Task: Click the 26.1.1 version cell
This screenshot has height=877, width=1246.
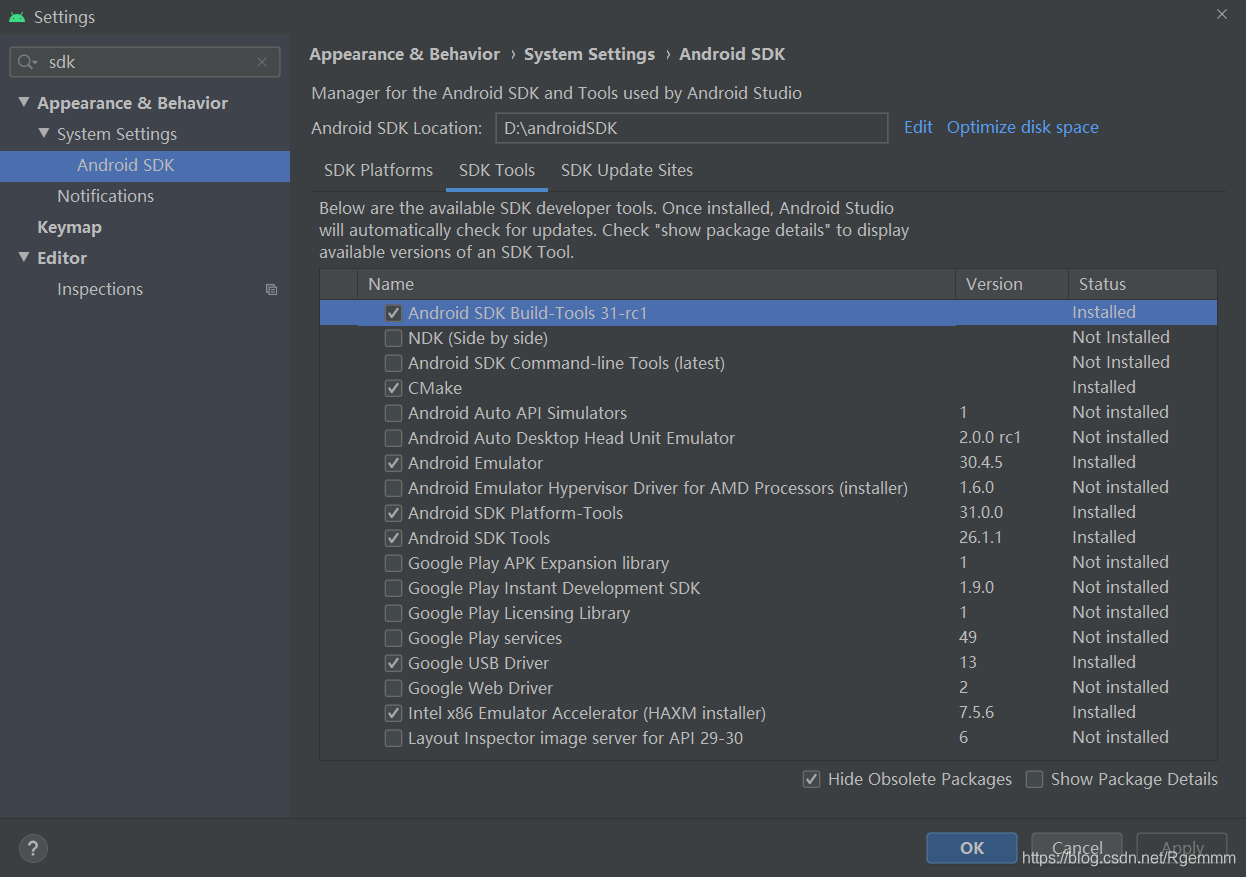Action: pyautogui.click(x=981, y=538)
